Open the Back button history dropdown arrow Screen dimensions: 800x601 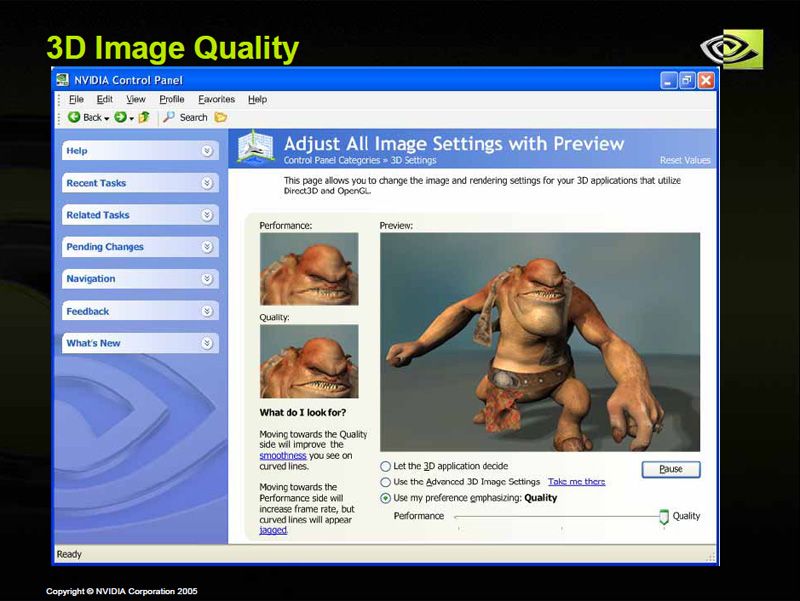tap(107, 118)
